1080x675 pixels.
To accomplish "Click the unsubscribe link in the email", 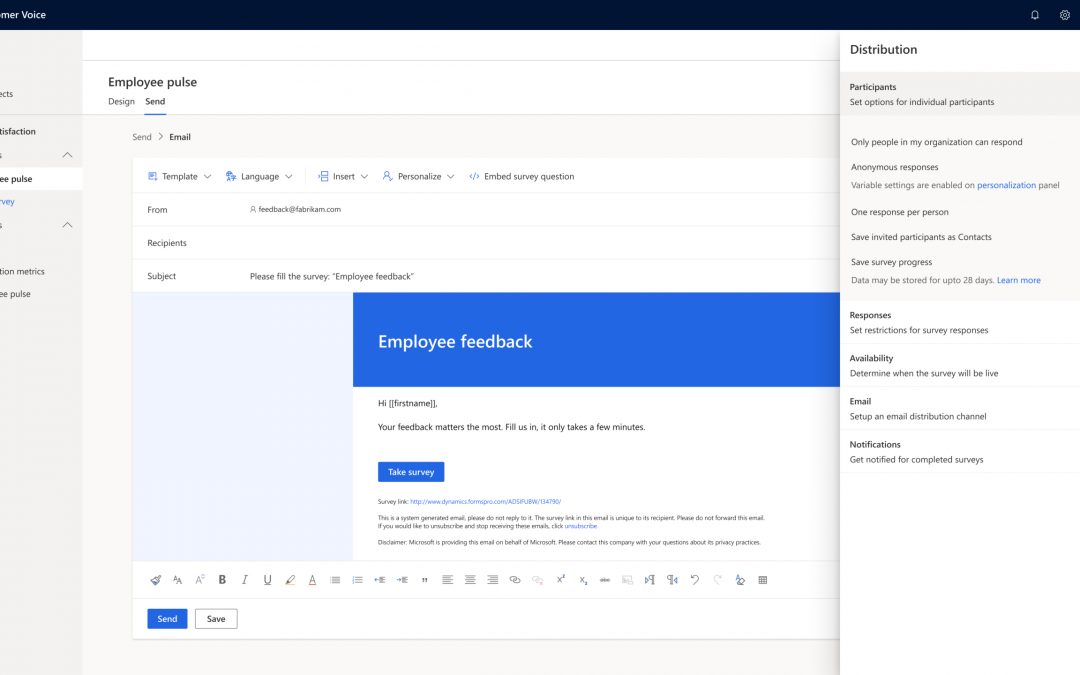I will pyautogui.click(x=581, y=526).
